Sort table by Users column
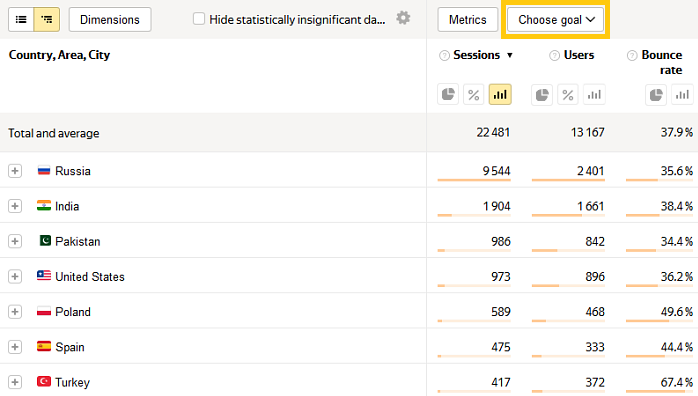Image resolution: width=698 pixels, height=396 pixels. (x=579, y=55)
